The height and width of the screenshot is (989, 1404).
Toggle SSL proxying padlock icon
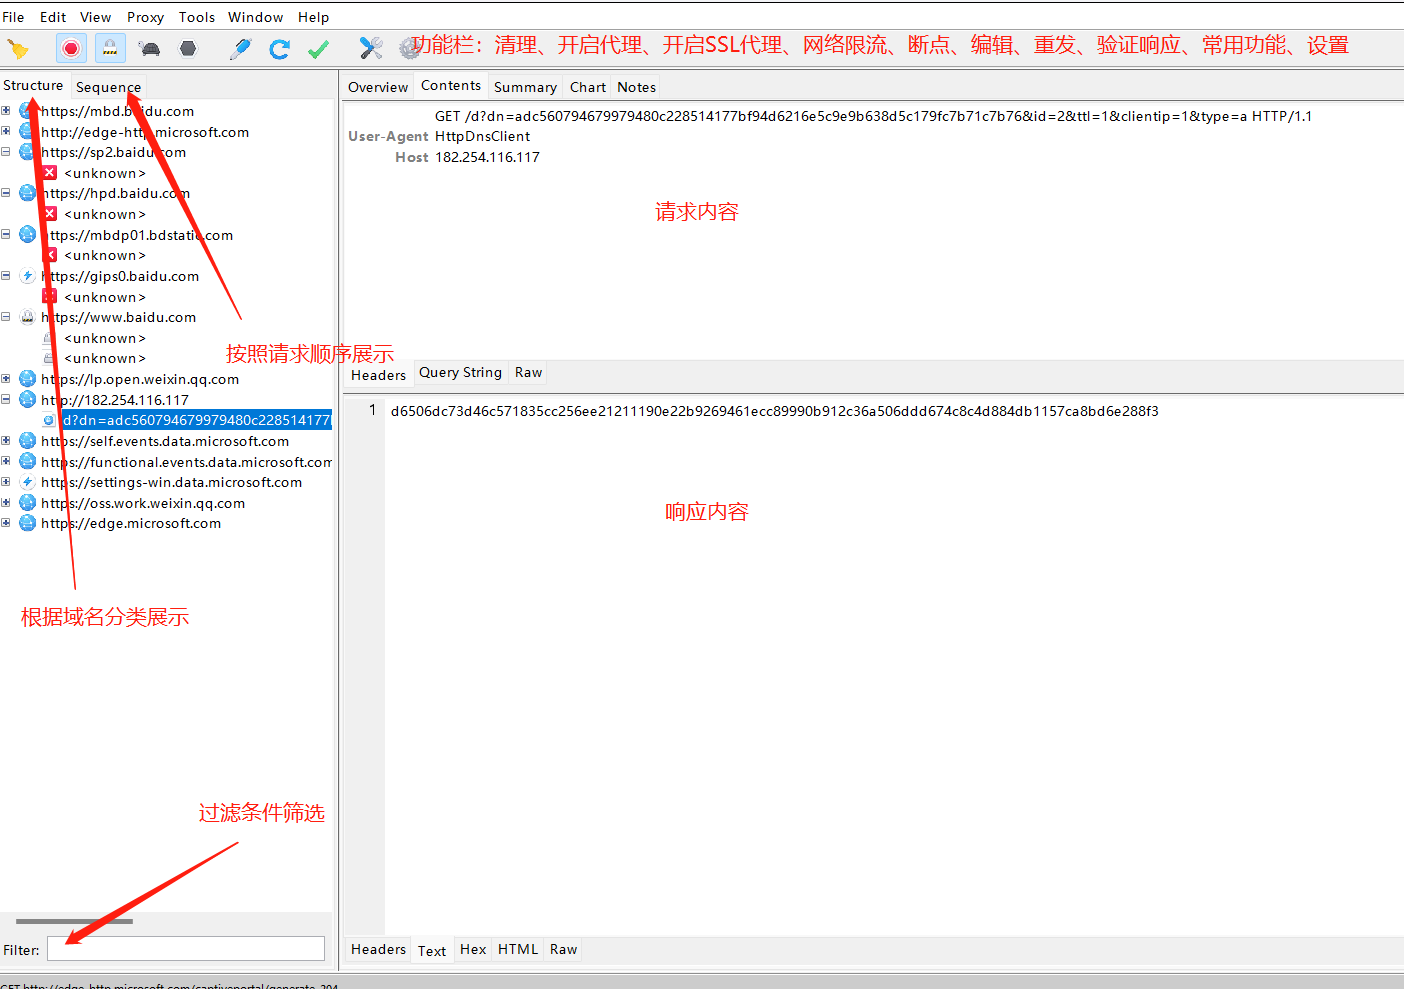tap(110, 48)
